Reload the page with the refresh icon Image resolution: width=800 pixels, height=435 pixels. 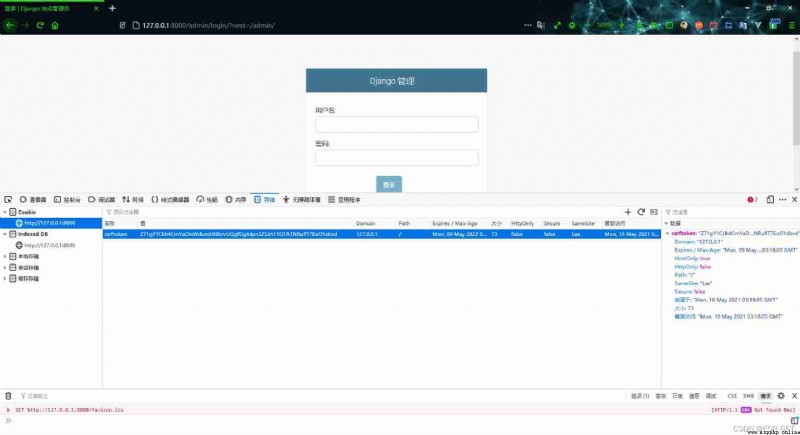click(x=40, y=25)
